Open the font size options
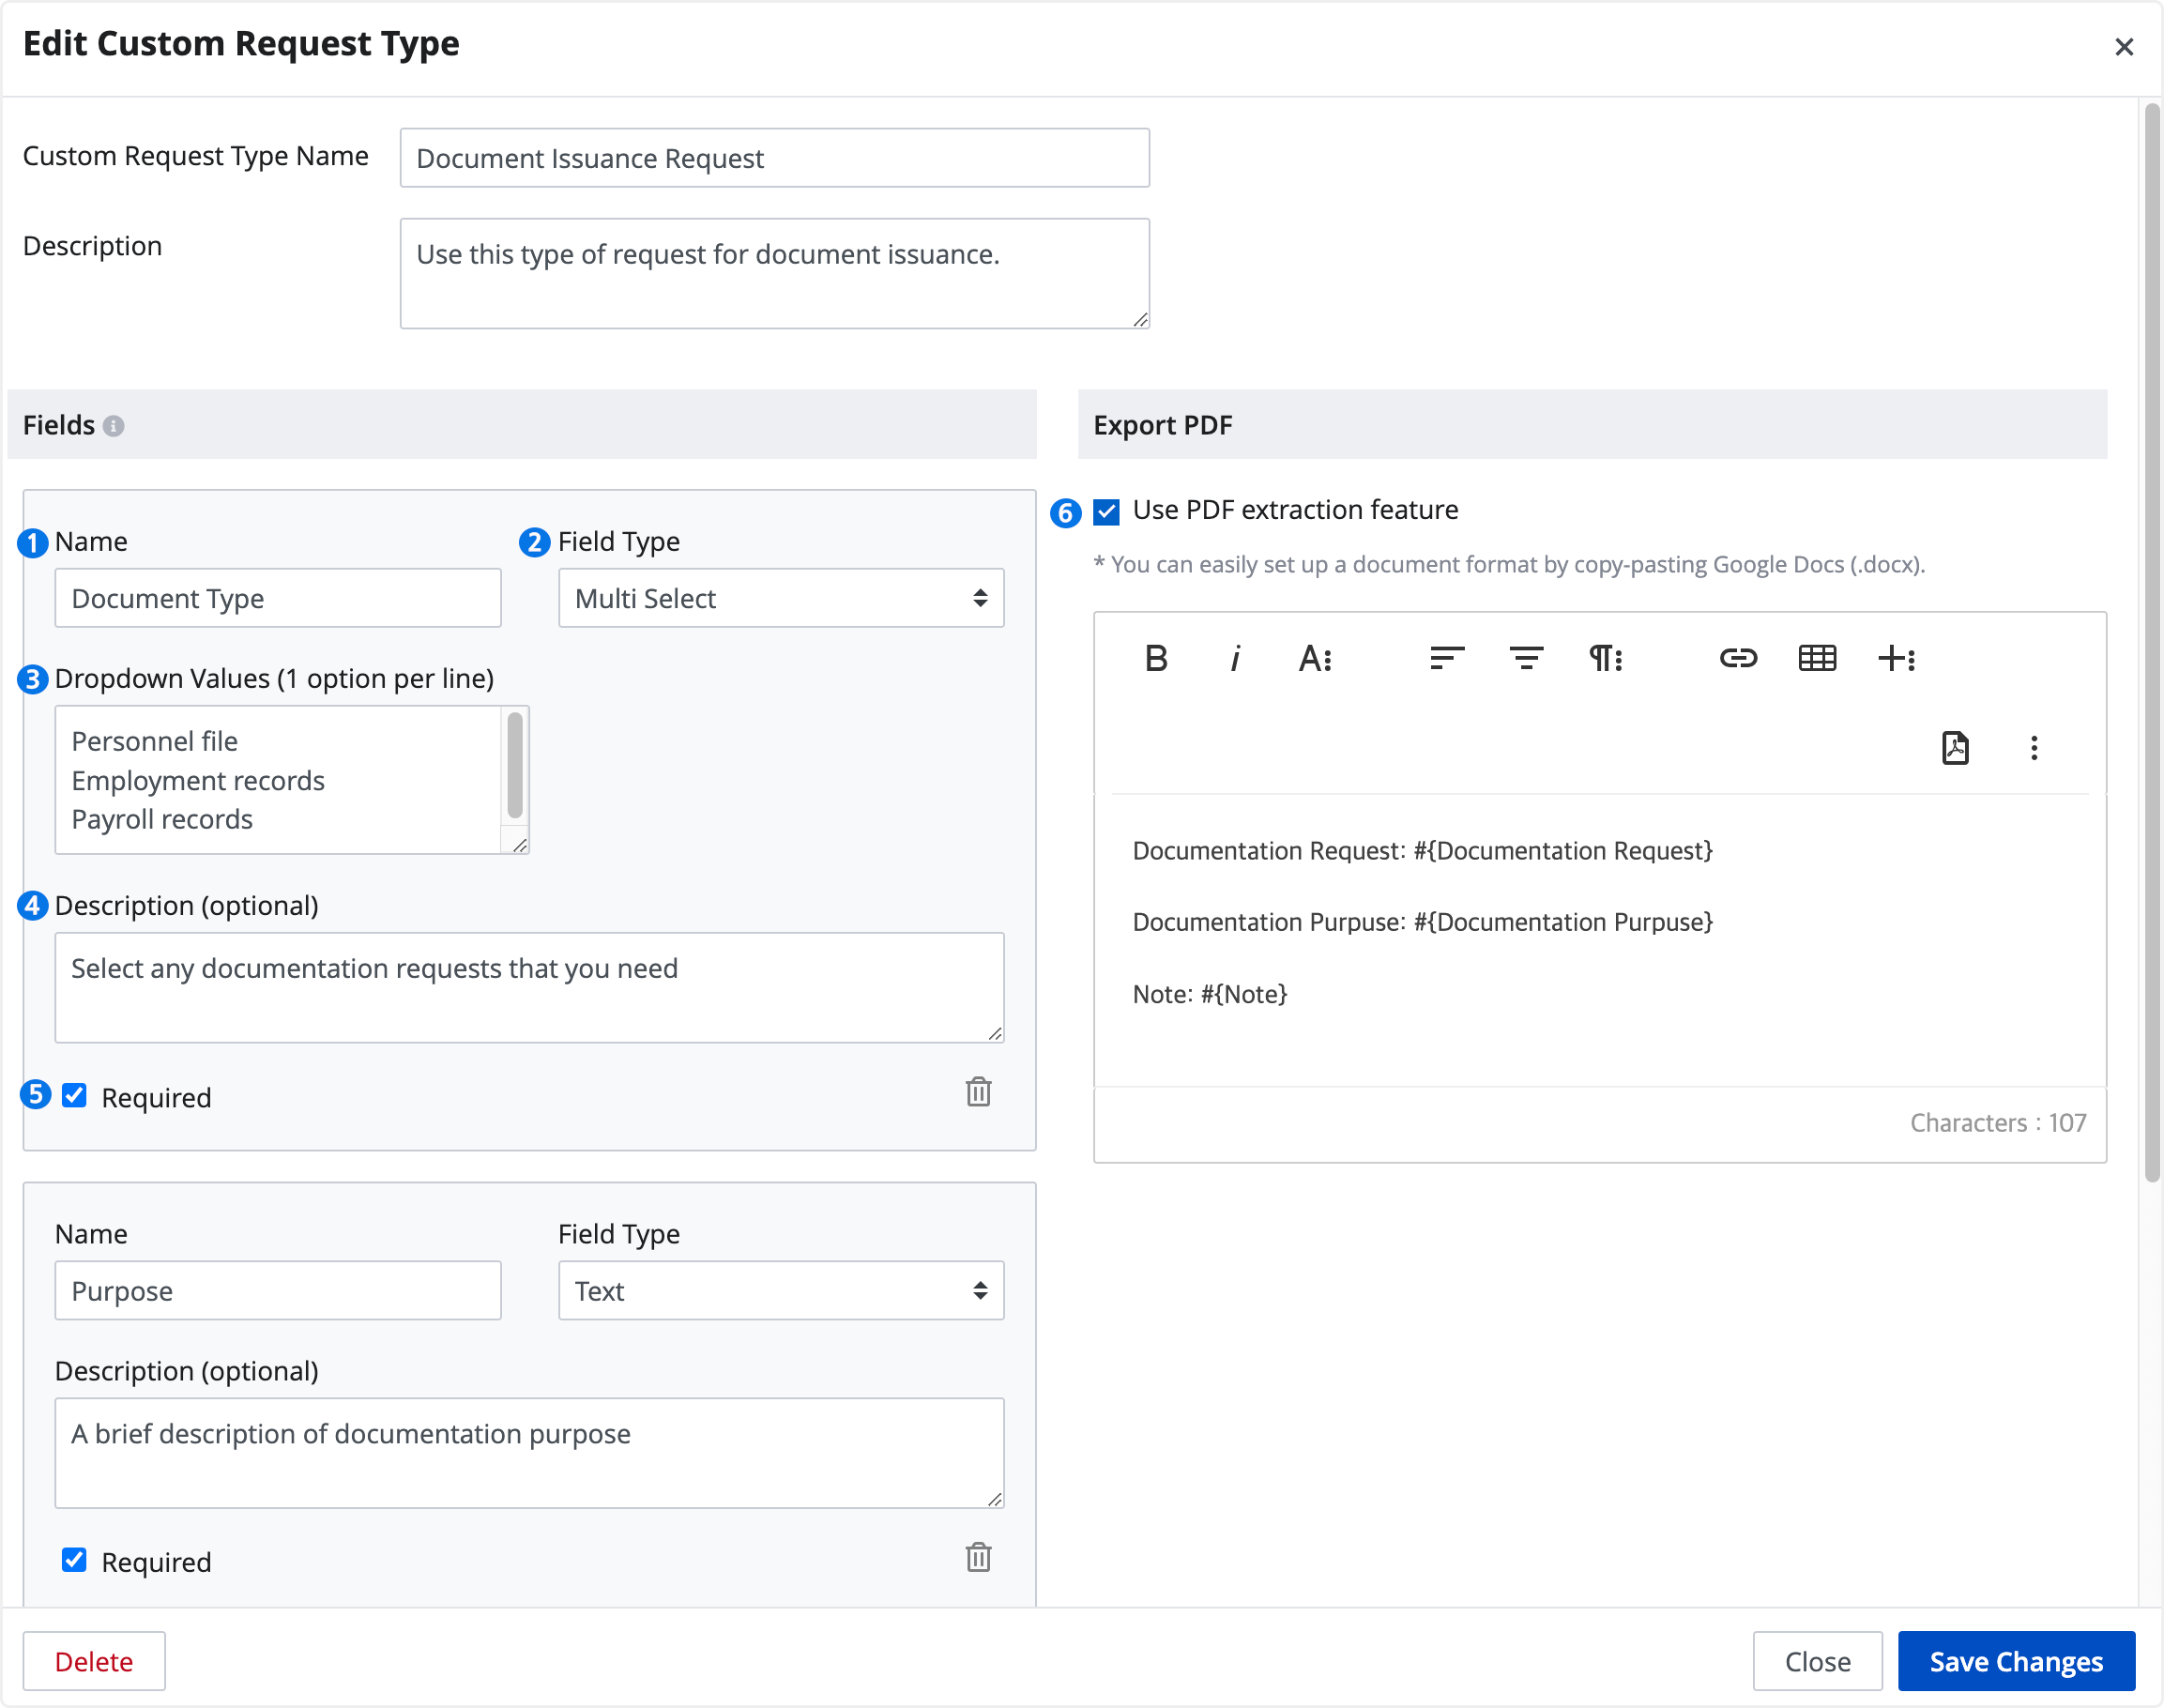This screenshot has width=2164, height=1708. click(x=1314, y=658)
